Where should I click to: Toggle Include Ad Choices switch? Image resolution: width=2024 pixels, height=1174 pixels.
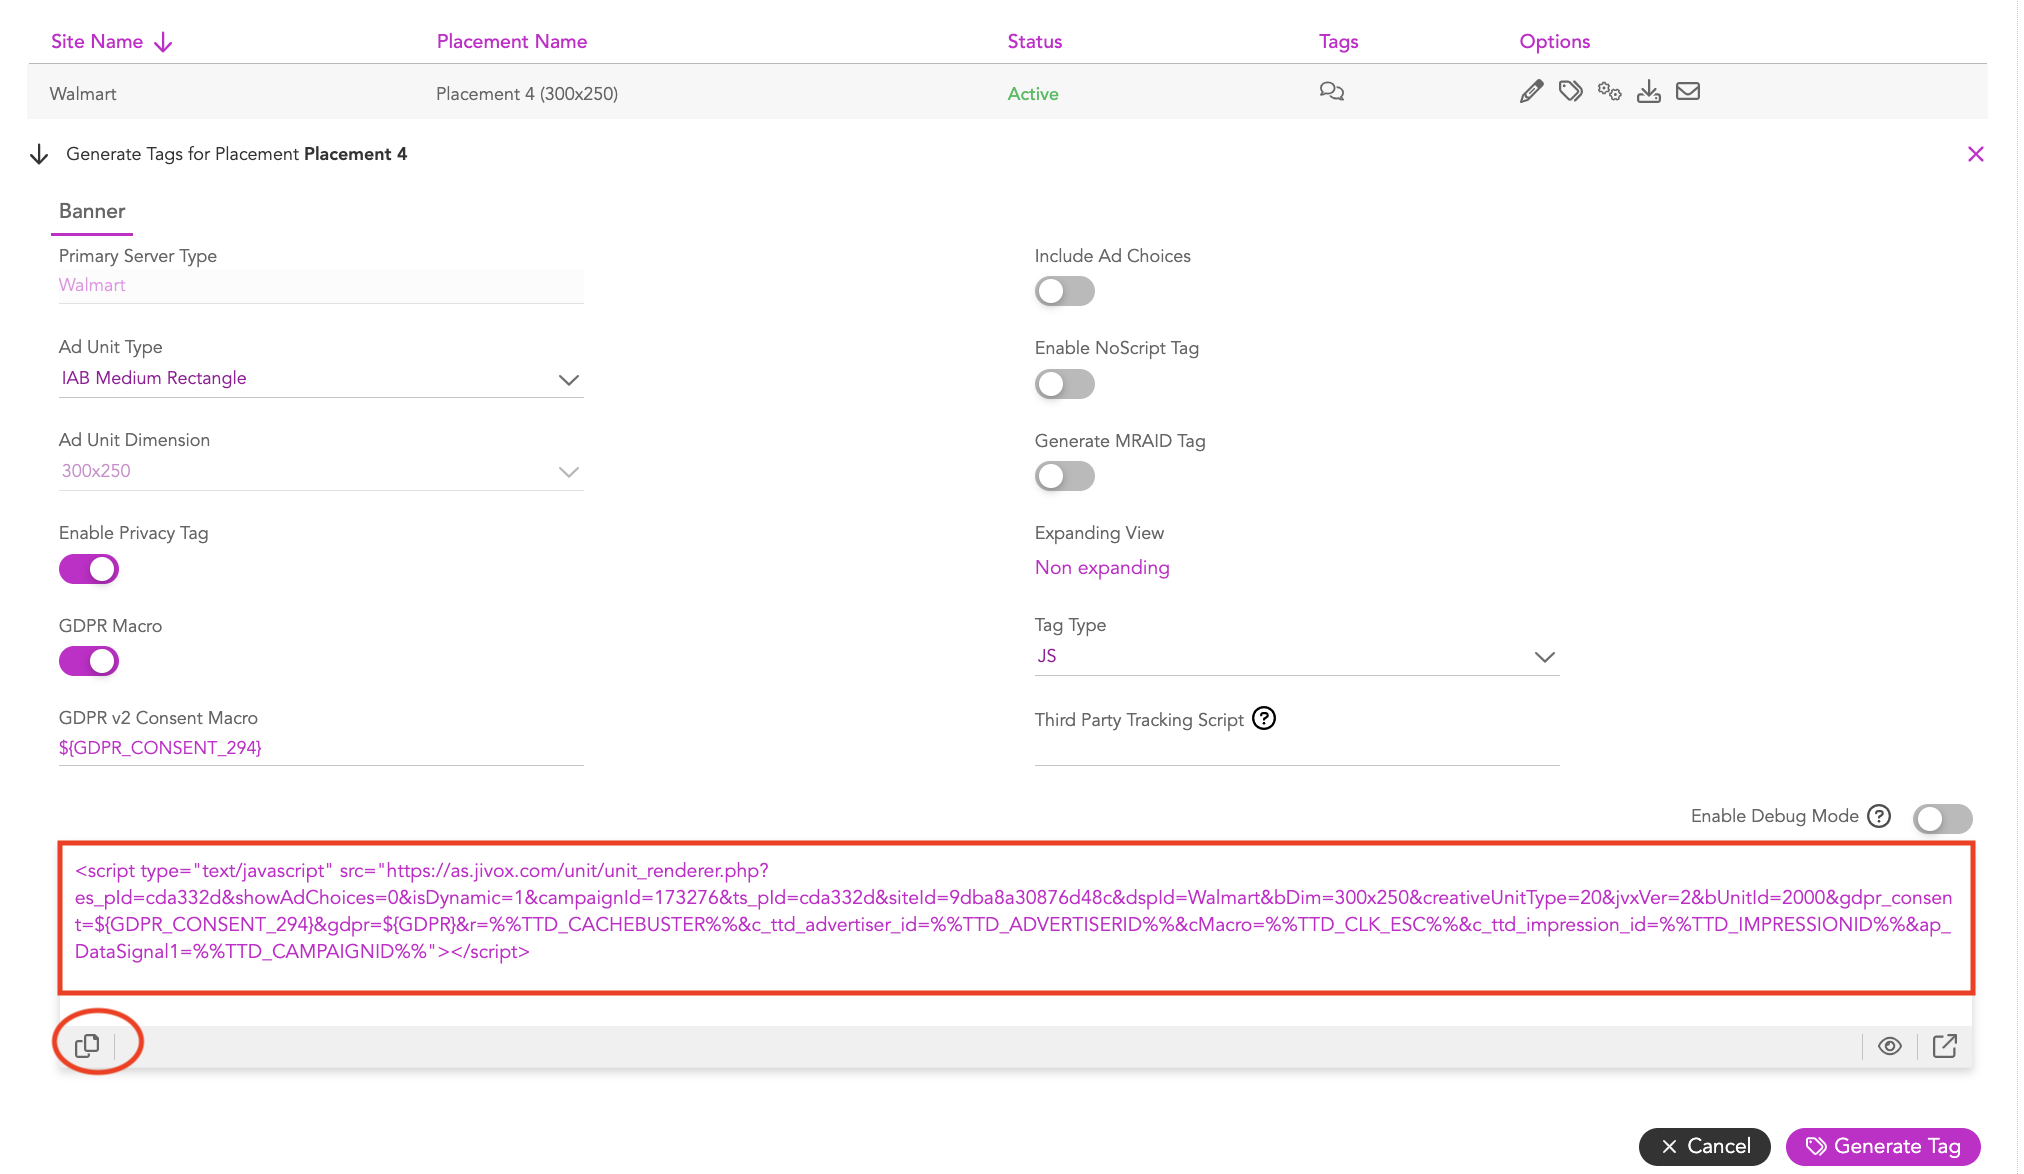(x=1064, y=292)
